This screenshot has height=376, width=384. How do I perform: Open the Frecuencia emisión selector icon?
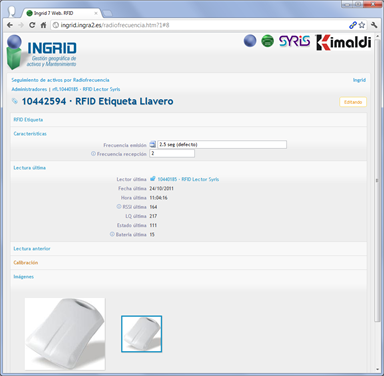click(152, 144)
